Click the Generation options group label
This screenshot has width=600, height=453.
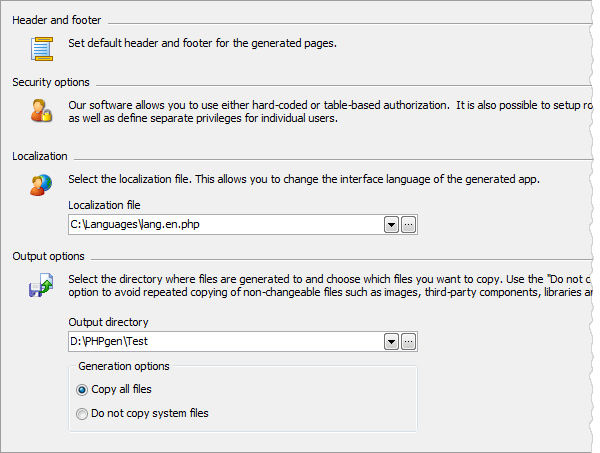click(x=124, y=367)
